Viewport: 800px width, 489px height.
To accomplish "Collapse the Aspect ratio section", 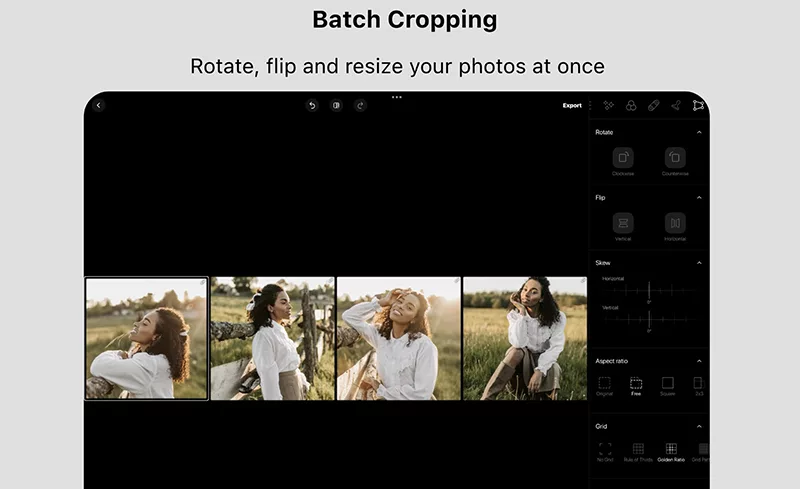I will tap(699, 361).
